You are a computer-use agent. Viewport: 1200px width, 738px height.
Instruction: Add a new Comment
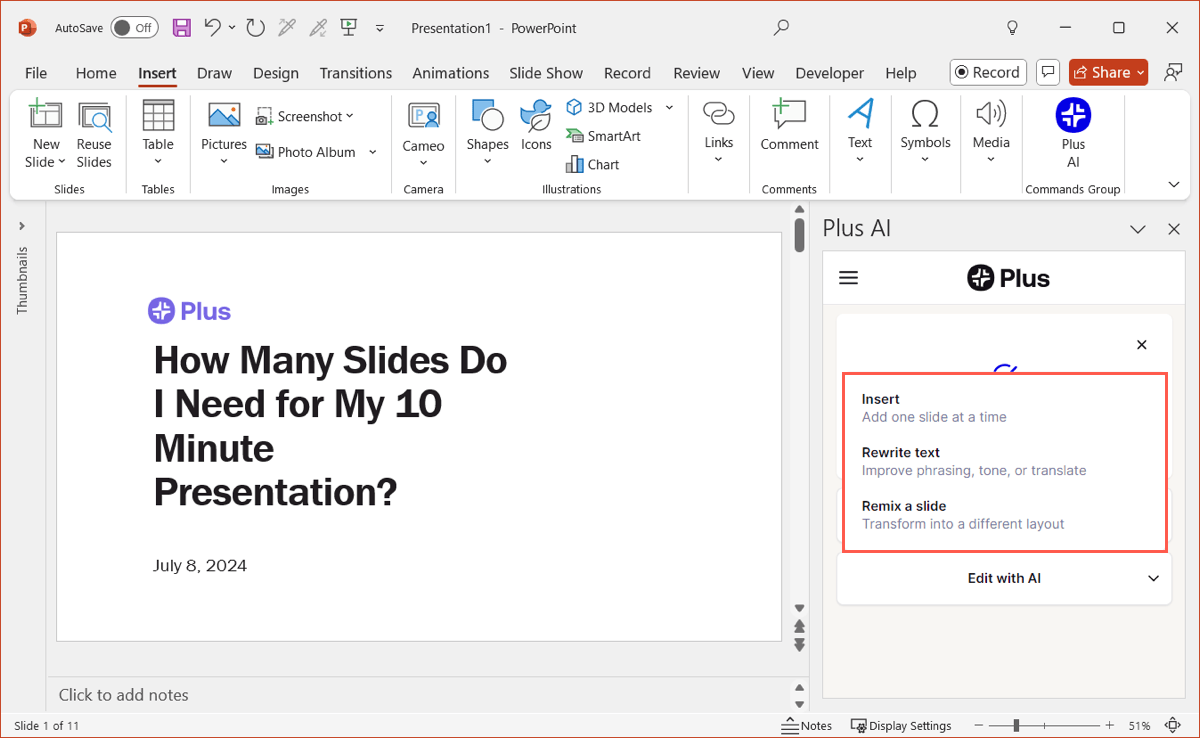(789, 126)
